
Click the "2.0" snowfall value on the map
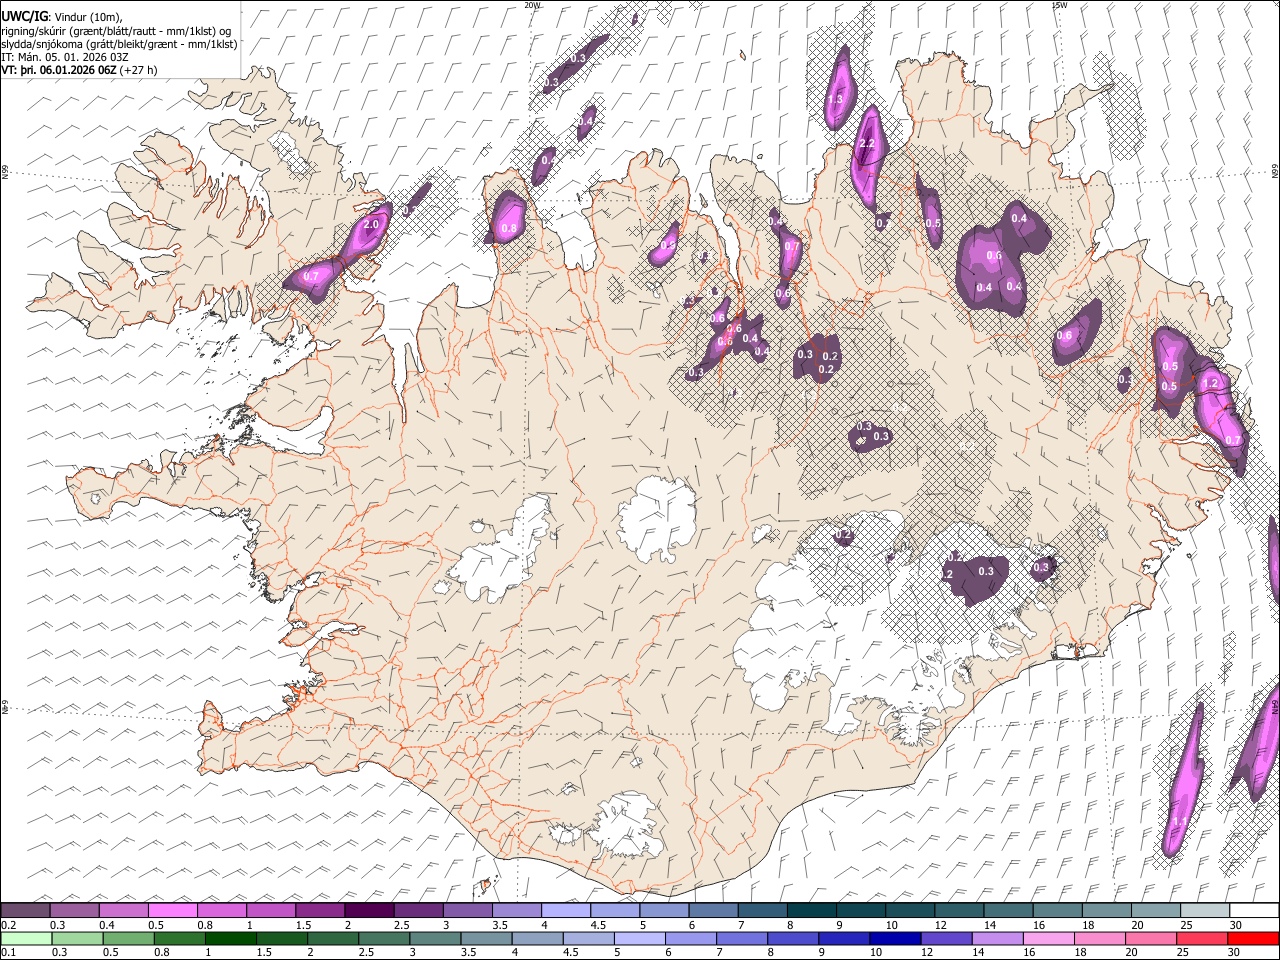coord(371,224)
